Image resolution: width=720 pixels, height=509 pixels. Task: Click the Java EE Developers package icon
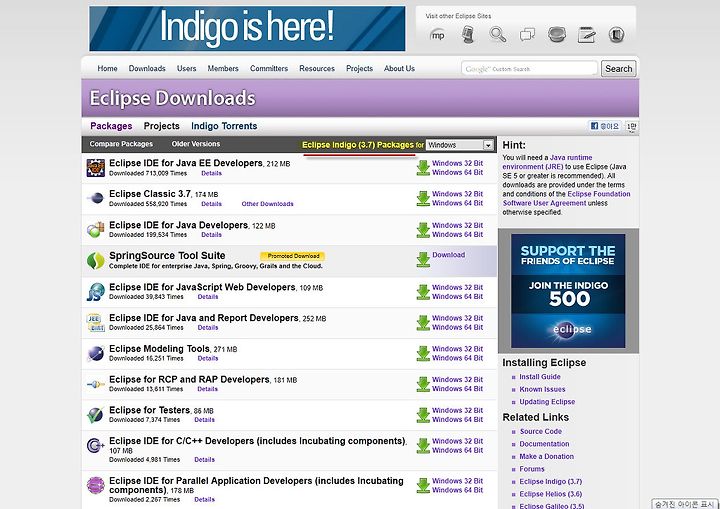point(96,168)
